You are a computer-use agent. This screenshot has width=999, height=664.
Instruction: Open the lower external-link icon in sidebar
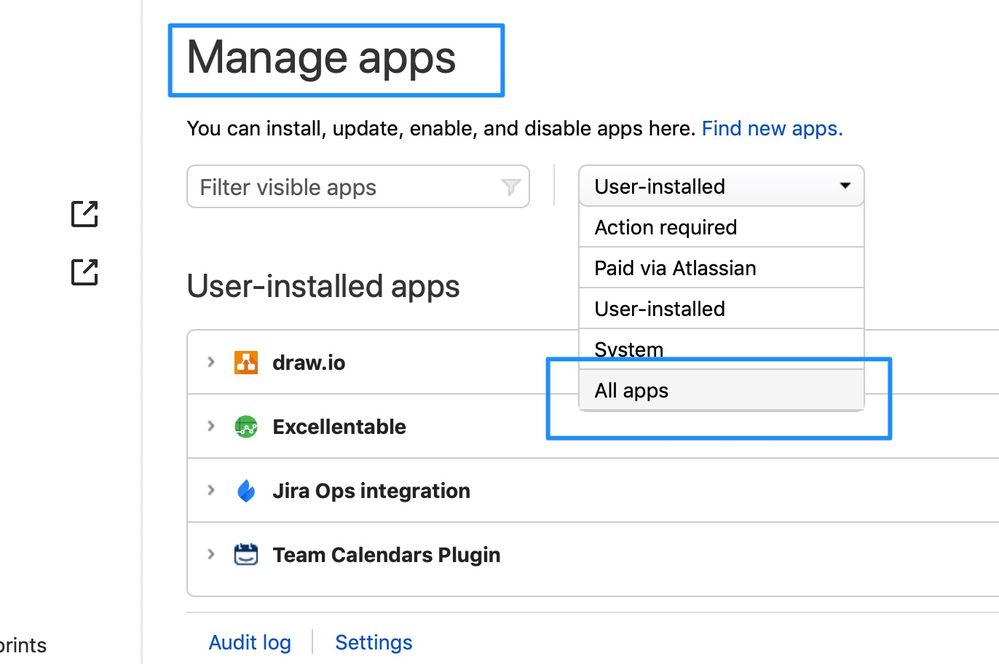[84, 272]
